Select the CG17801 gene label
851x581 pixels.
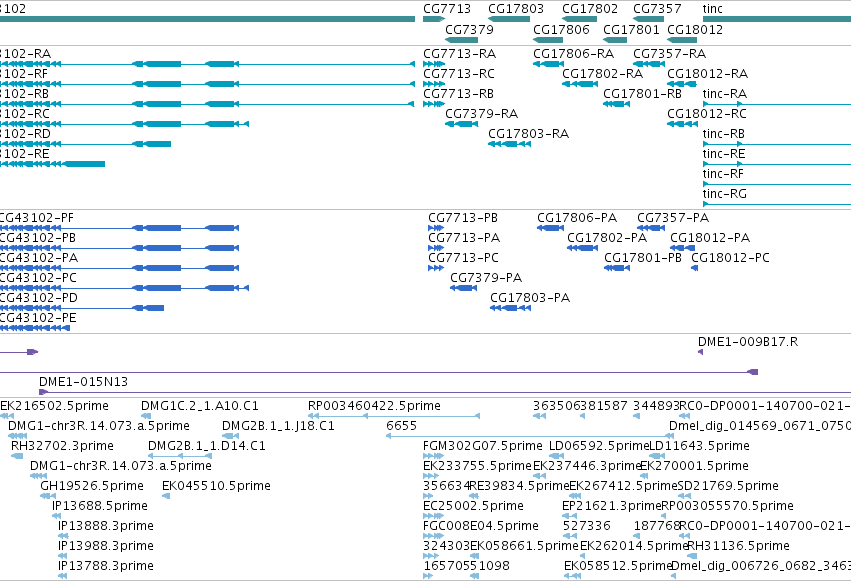(x=631, y=29)
